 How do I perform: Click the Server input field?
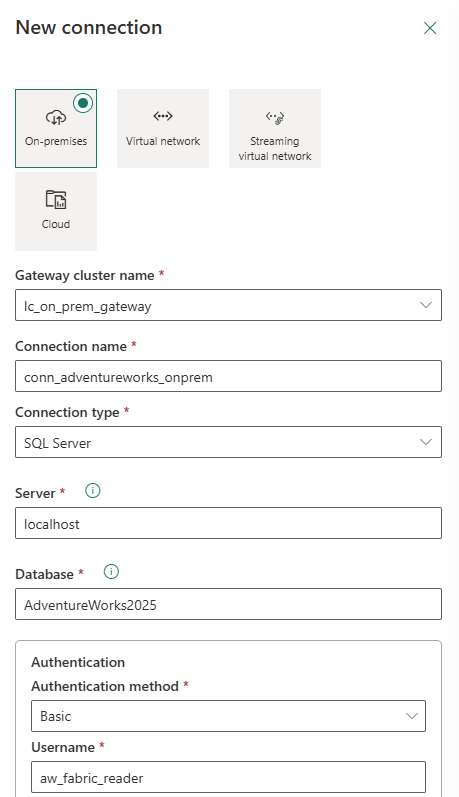228,523
